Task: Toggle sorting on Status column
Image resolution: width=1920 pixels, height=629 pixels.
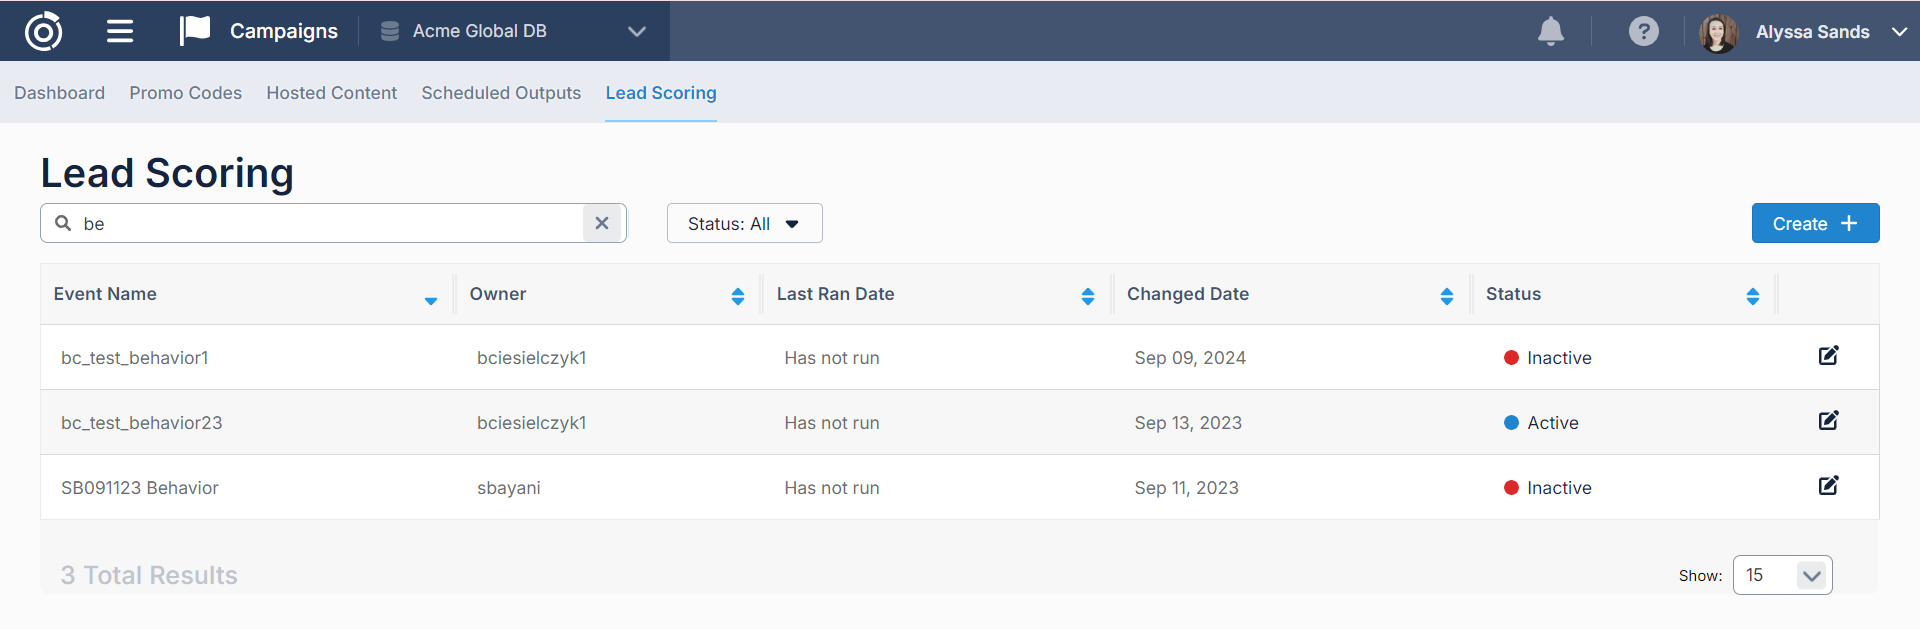Action: [1752, 296]
